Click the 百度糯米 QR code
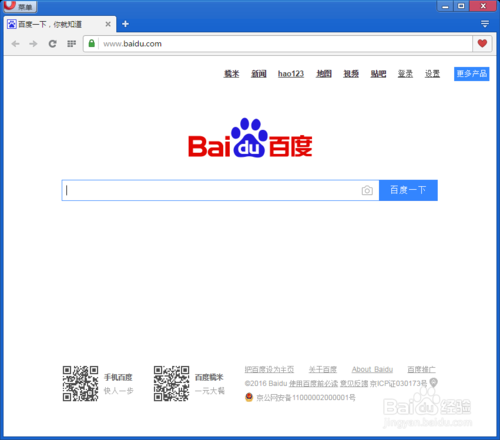The height and width of the screenshot is (440, 500). 171,383
